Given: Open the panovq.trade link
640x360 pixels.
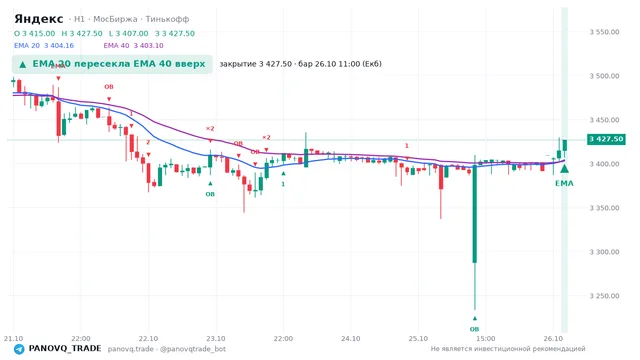Looking at the screenshot, I should click(x=131, y=349).
